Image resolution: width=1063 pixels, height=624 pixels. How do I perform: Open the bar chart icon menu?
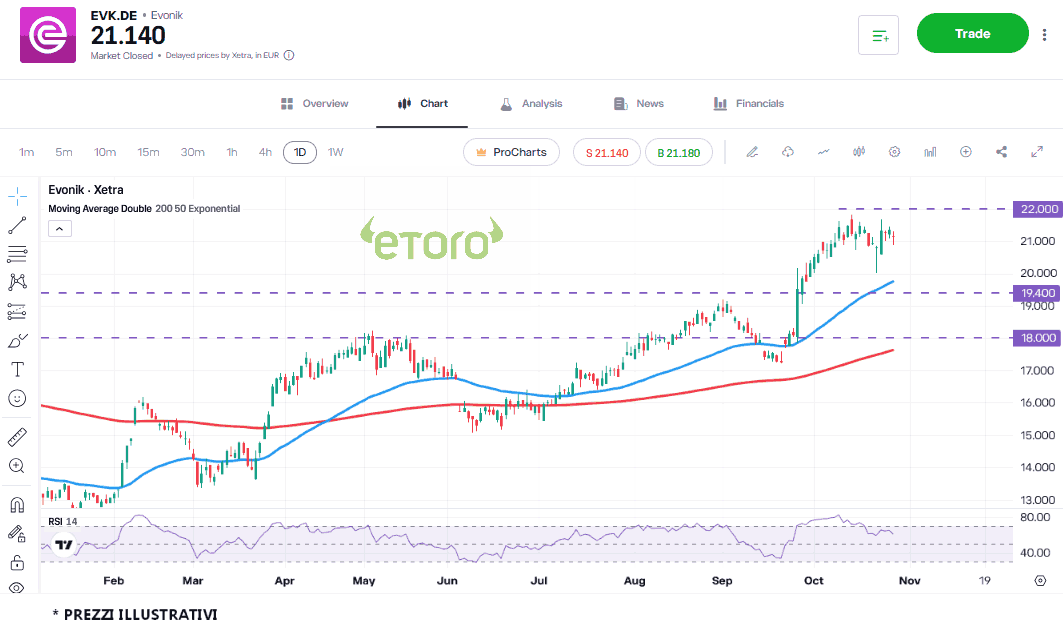[930, 152]
